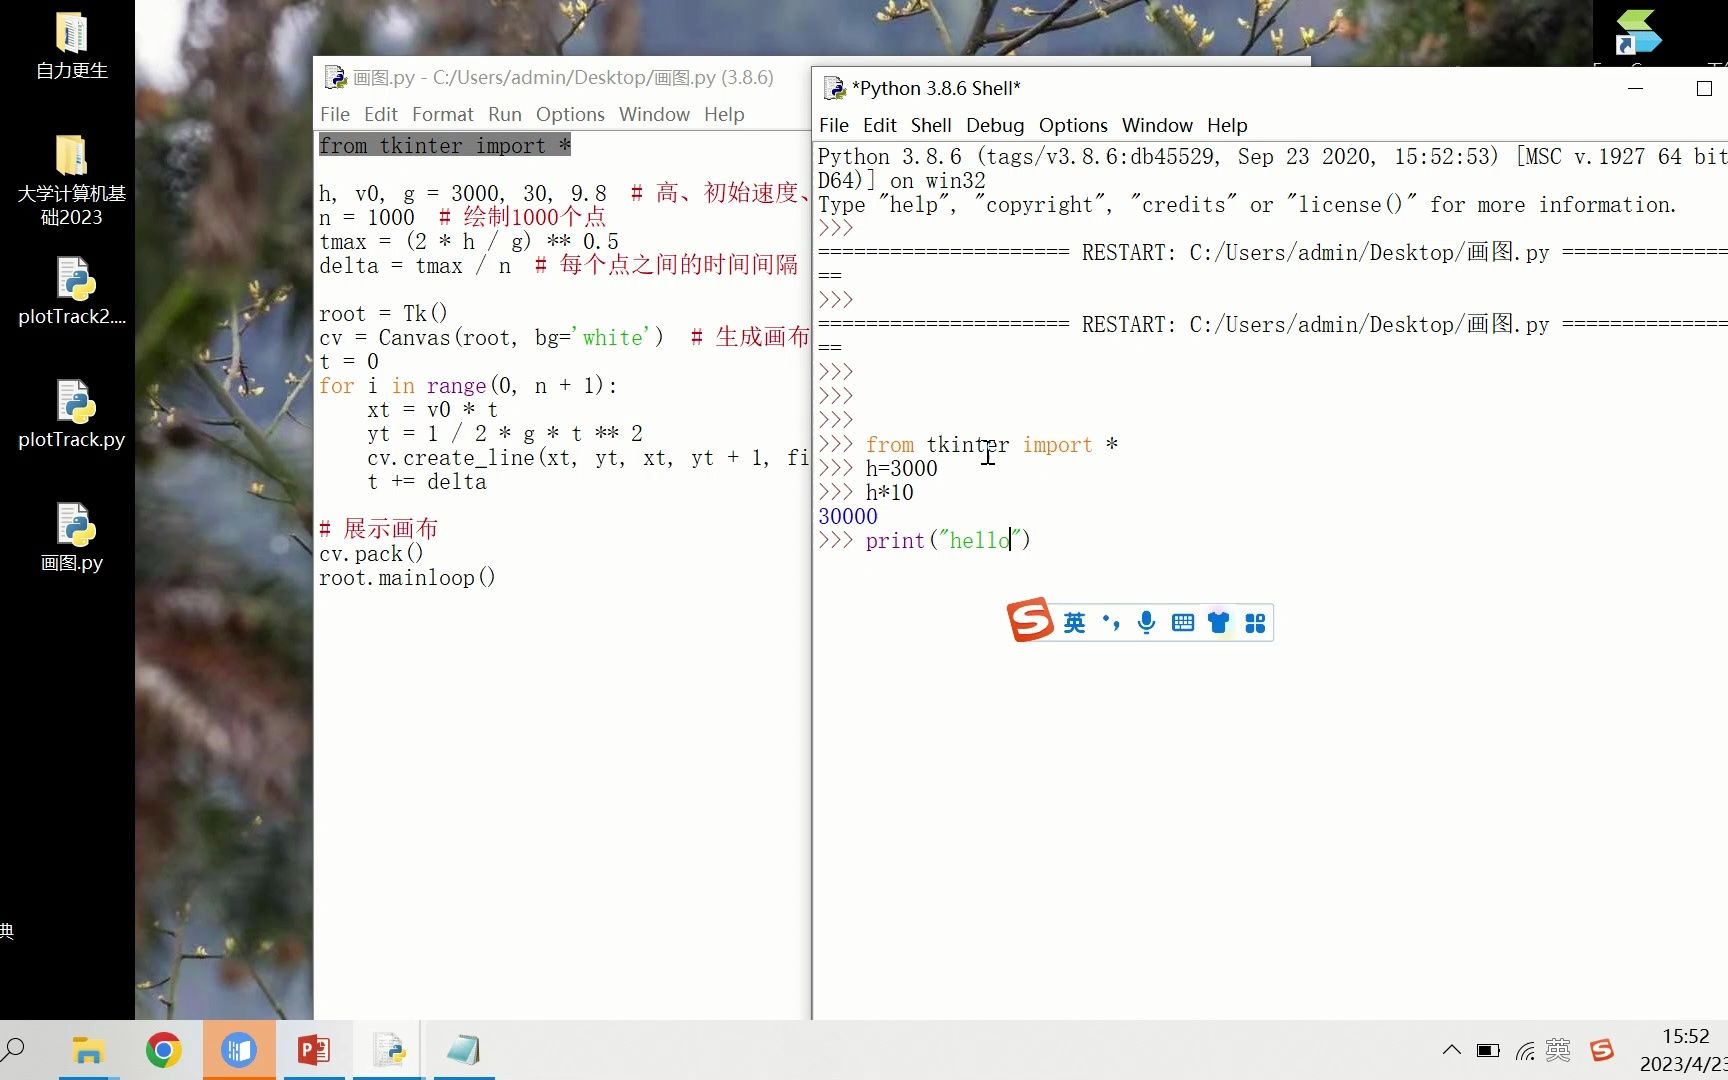This screenshot has width=1728, height=1080.
Task: Toggle punctuation mode on Sogou bar
Action: pyautogui.click(x=1111, y=623)
